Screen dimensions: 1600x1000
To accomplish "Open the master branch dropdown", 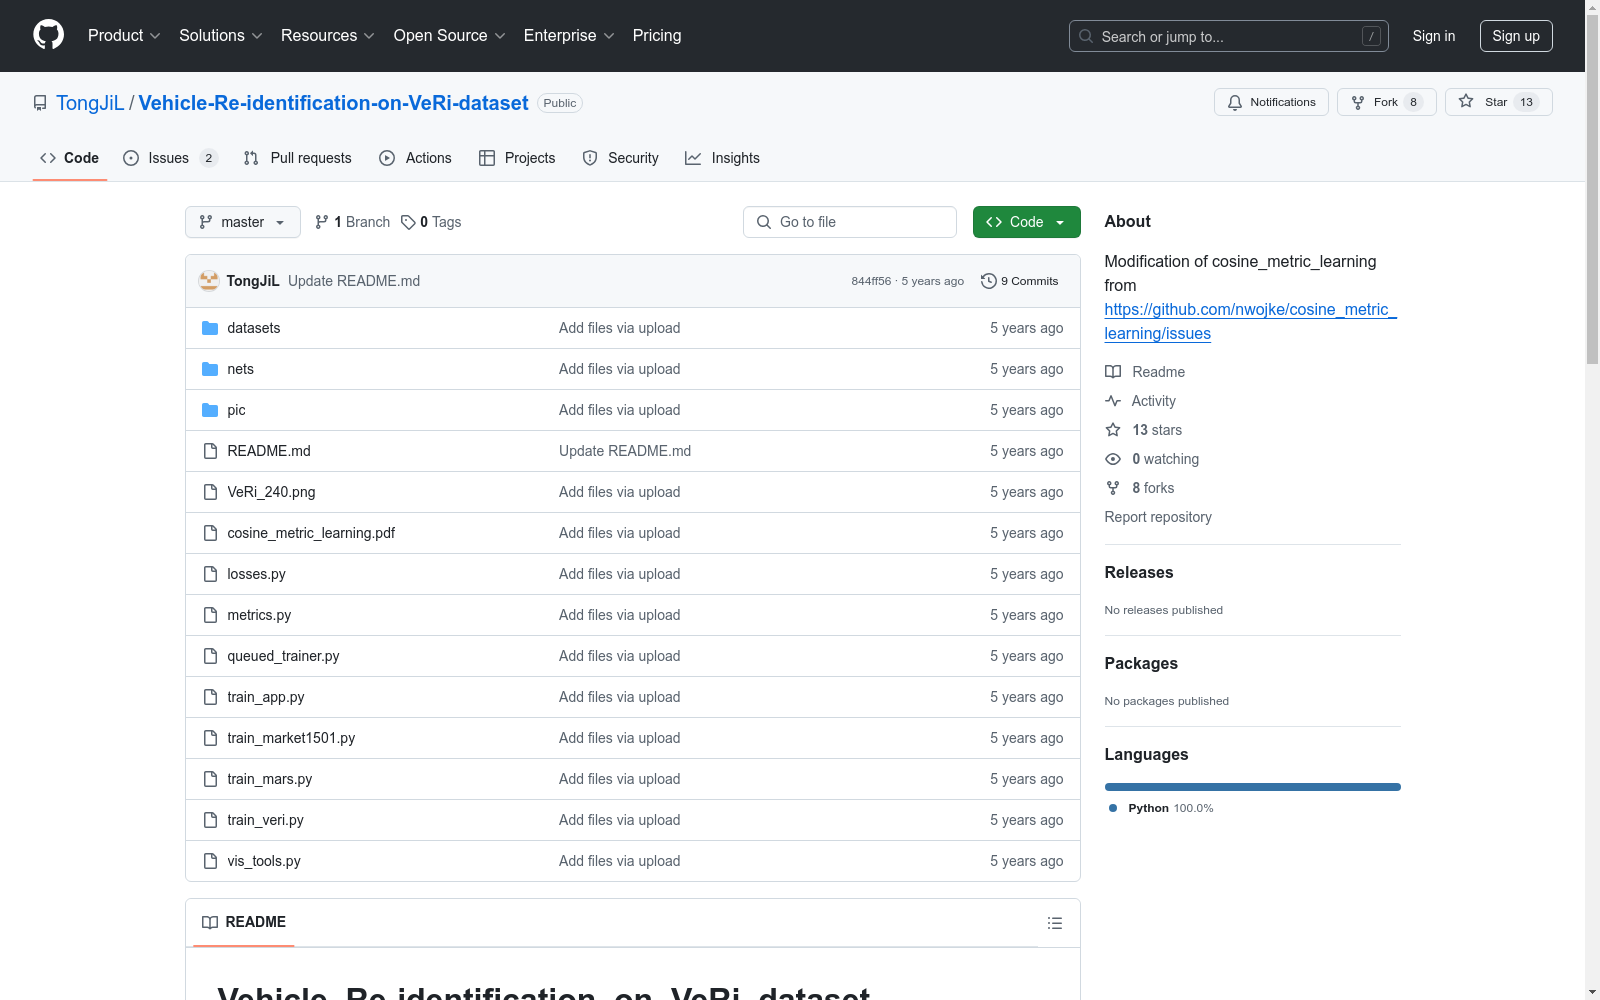I will coord(243,222).
